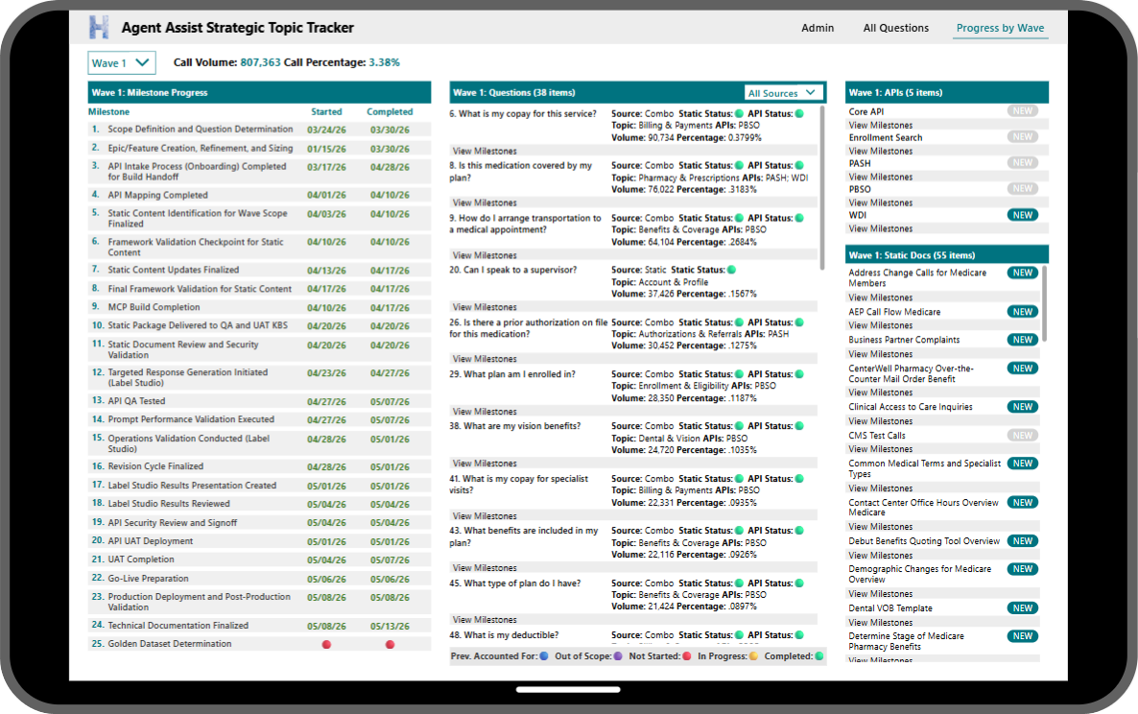Select Technical Documentation Finalized milestone
The width and height of the screenshot is (1138, 714).
259,625
